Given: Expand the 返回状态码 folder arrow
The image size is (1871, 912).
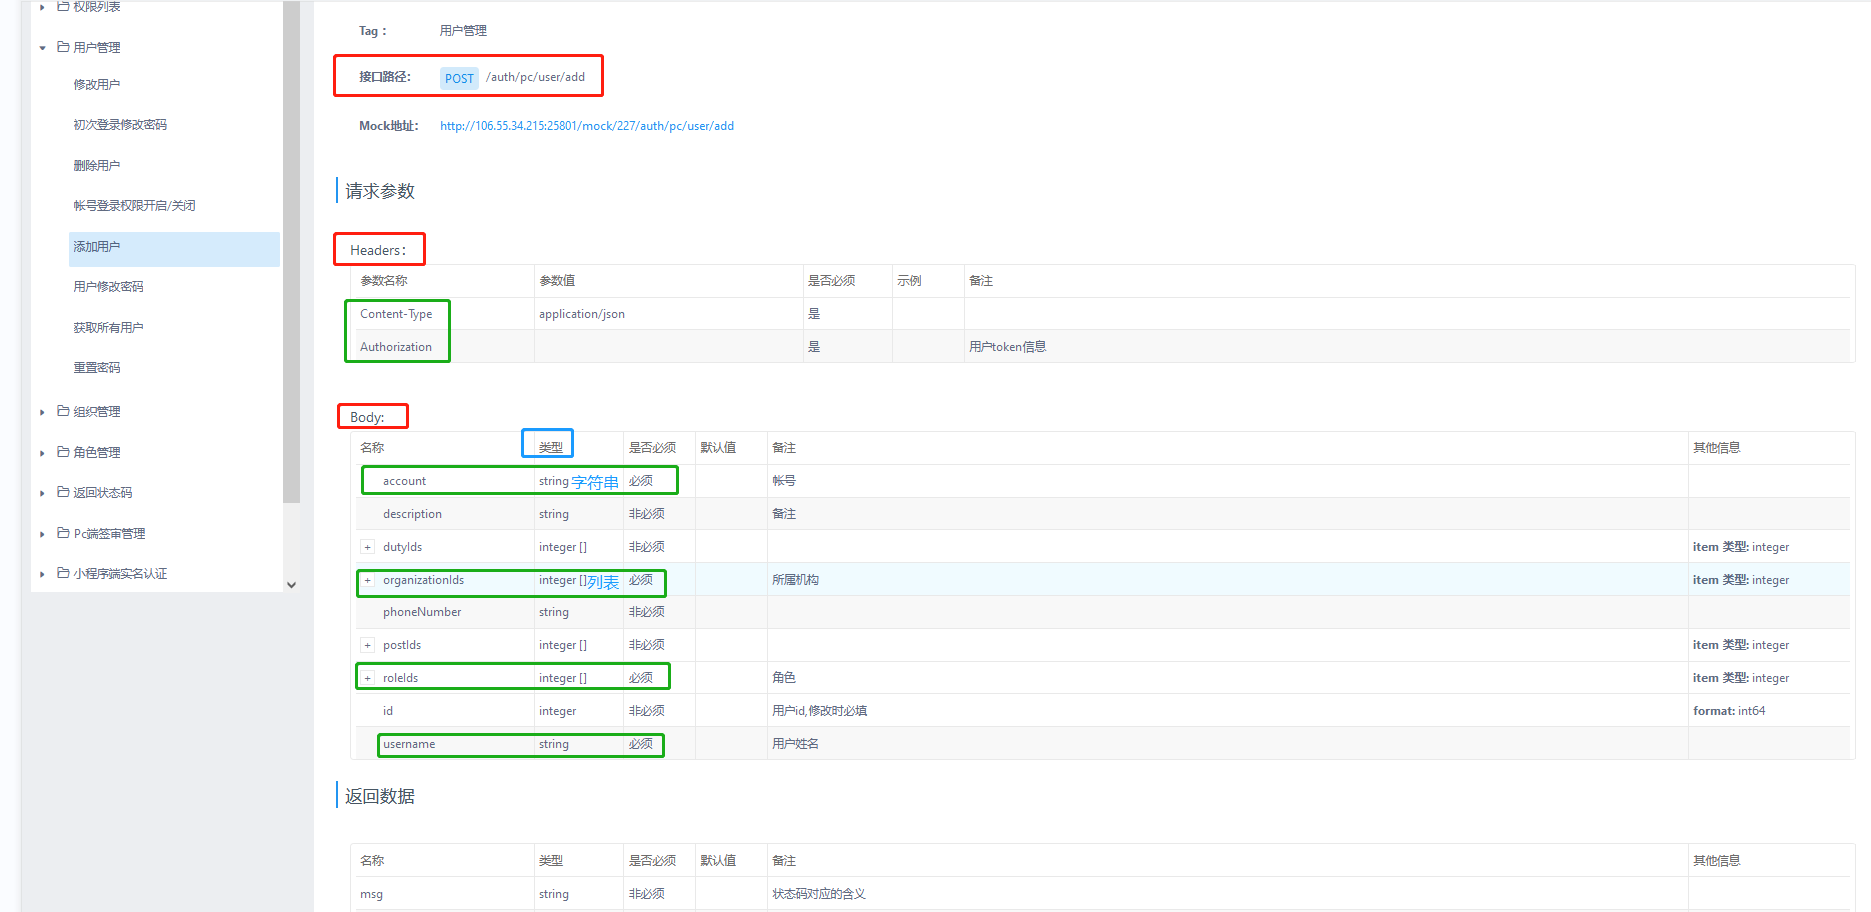Looking at the screenshot, I should 42,493.
